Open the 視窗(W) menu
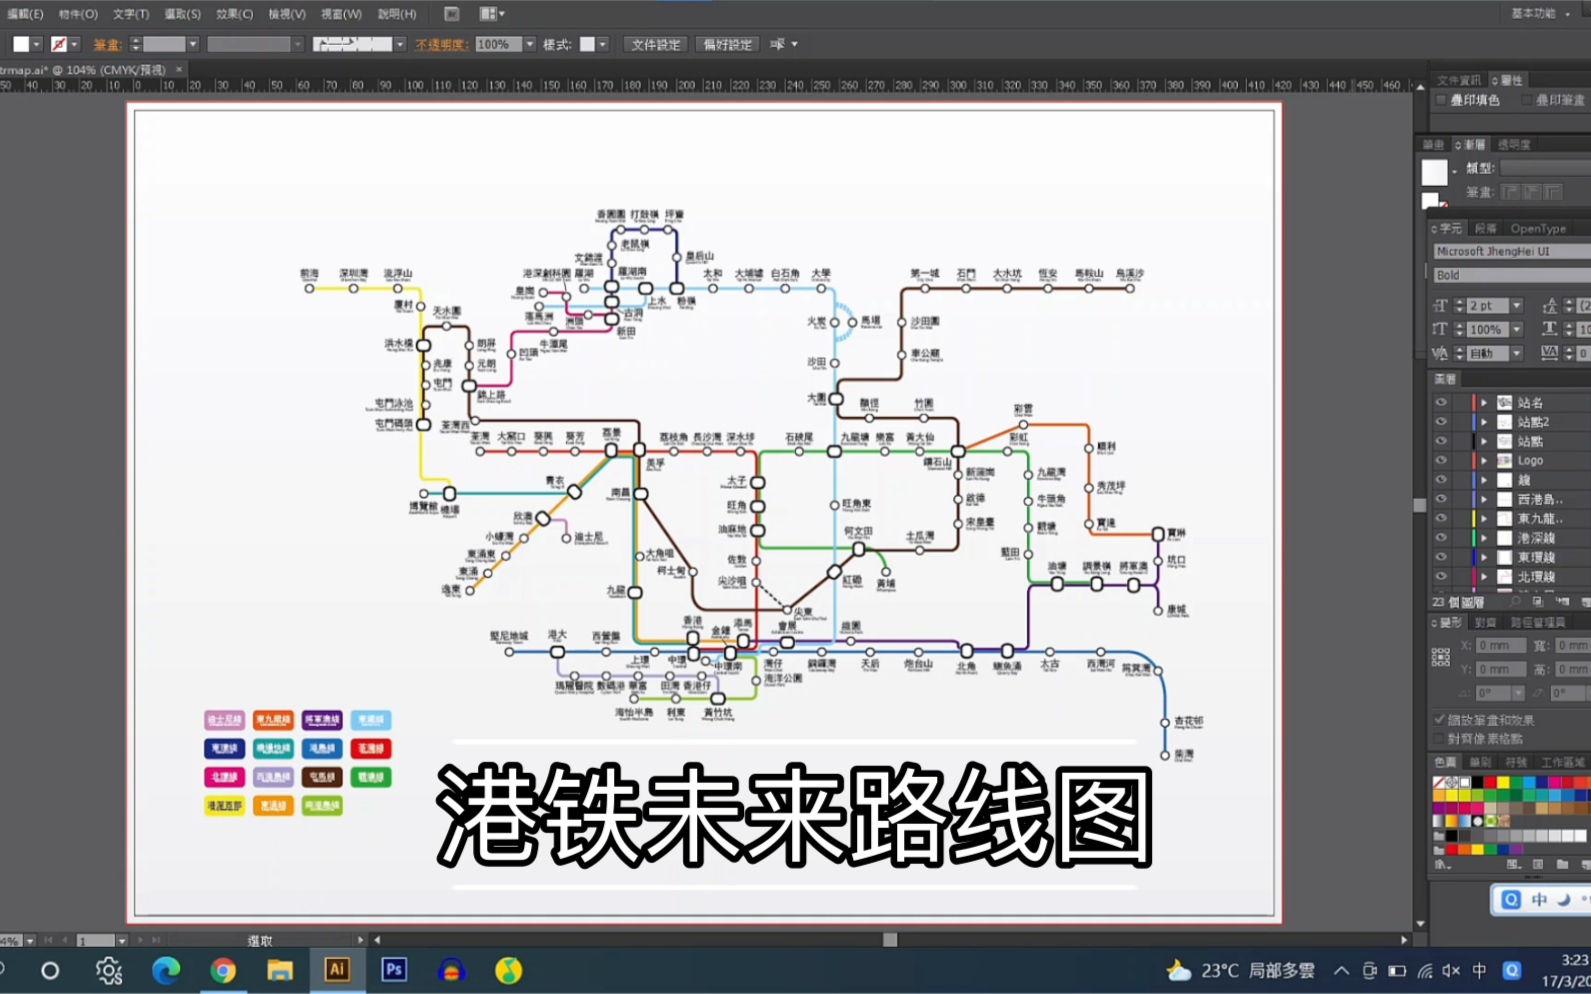The height and width of the screenshot is (994, 1591). [x=341, y=14]
